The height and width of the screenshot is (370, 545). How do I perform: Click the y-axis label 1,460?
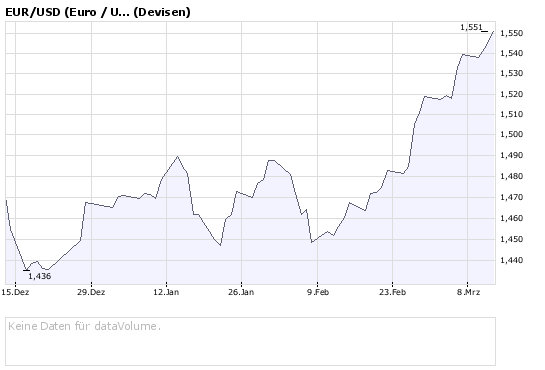tap(511, 218)
